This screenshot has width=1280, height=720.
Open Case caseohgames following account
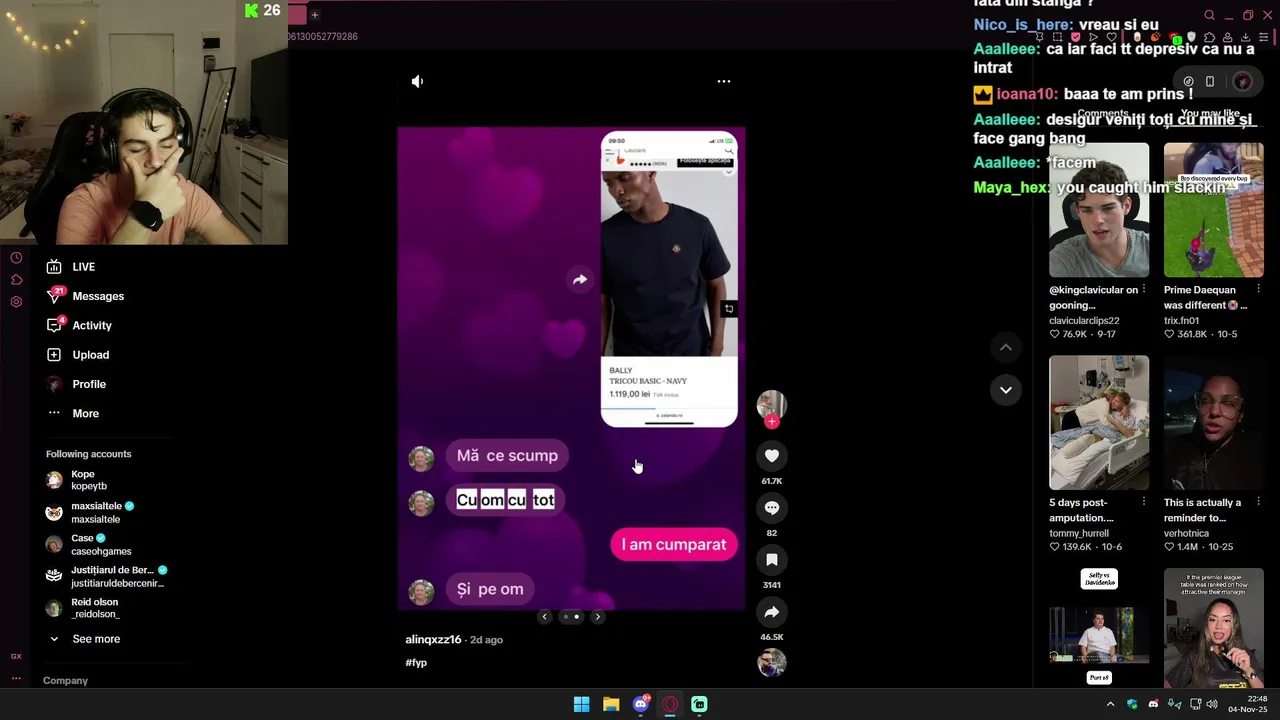(89, 544)
